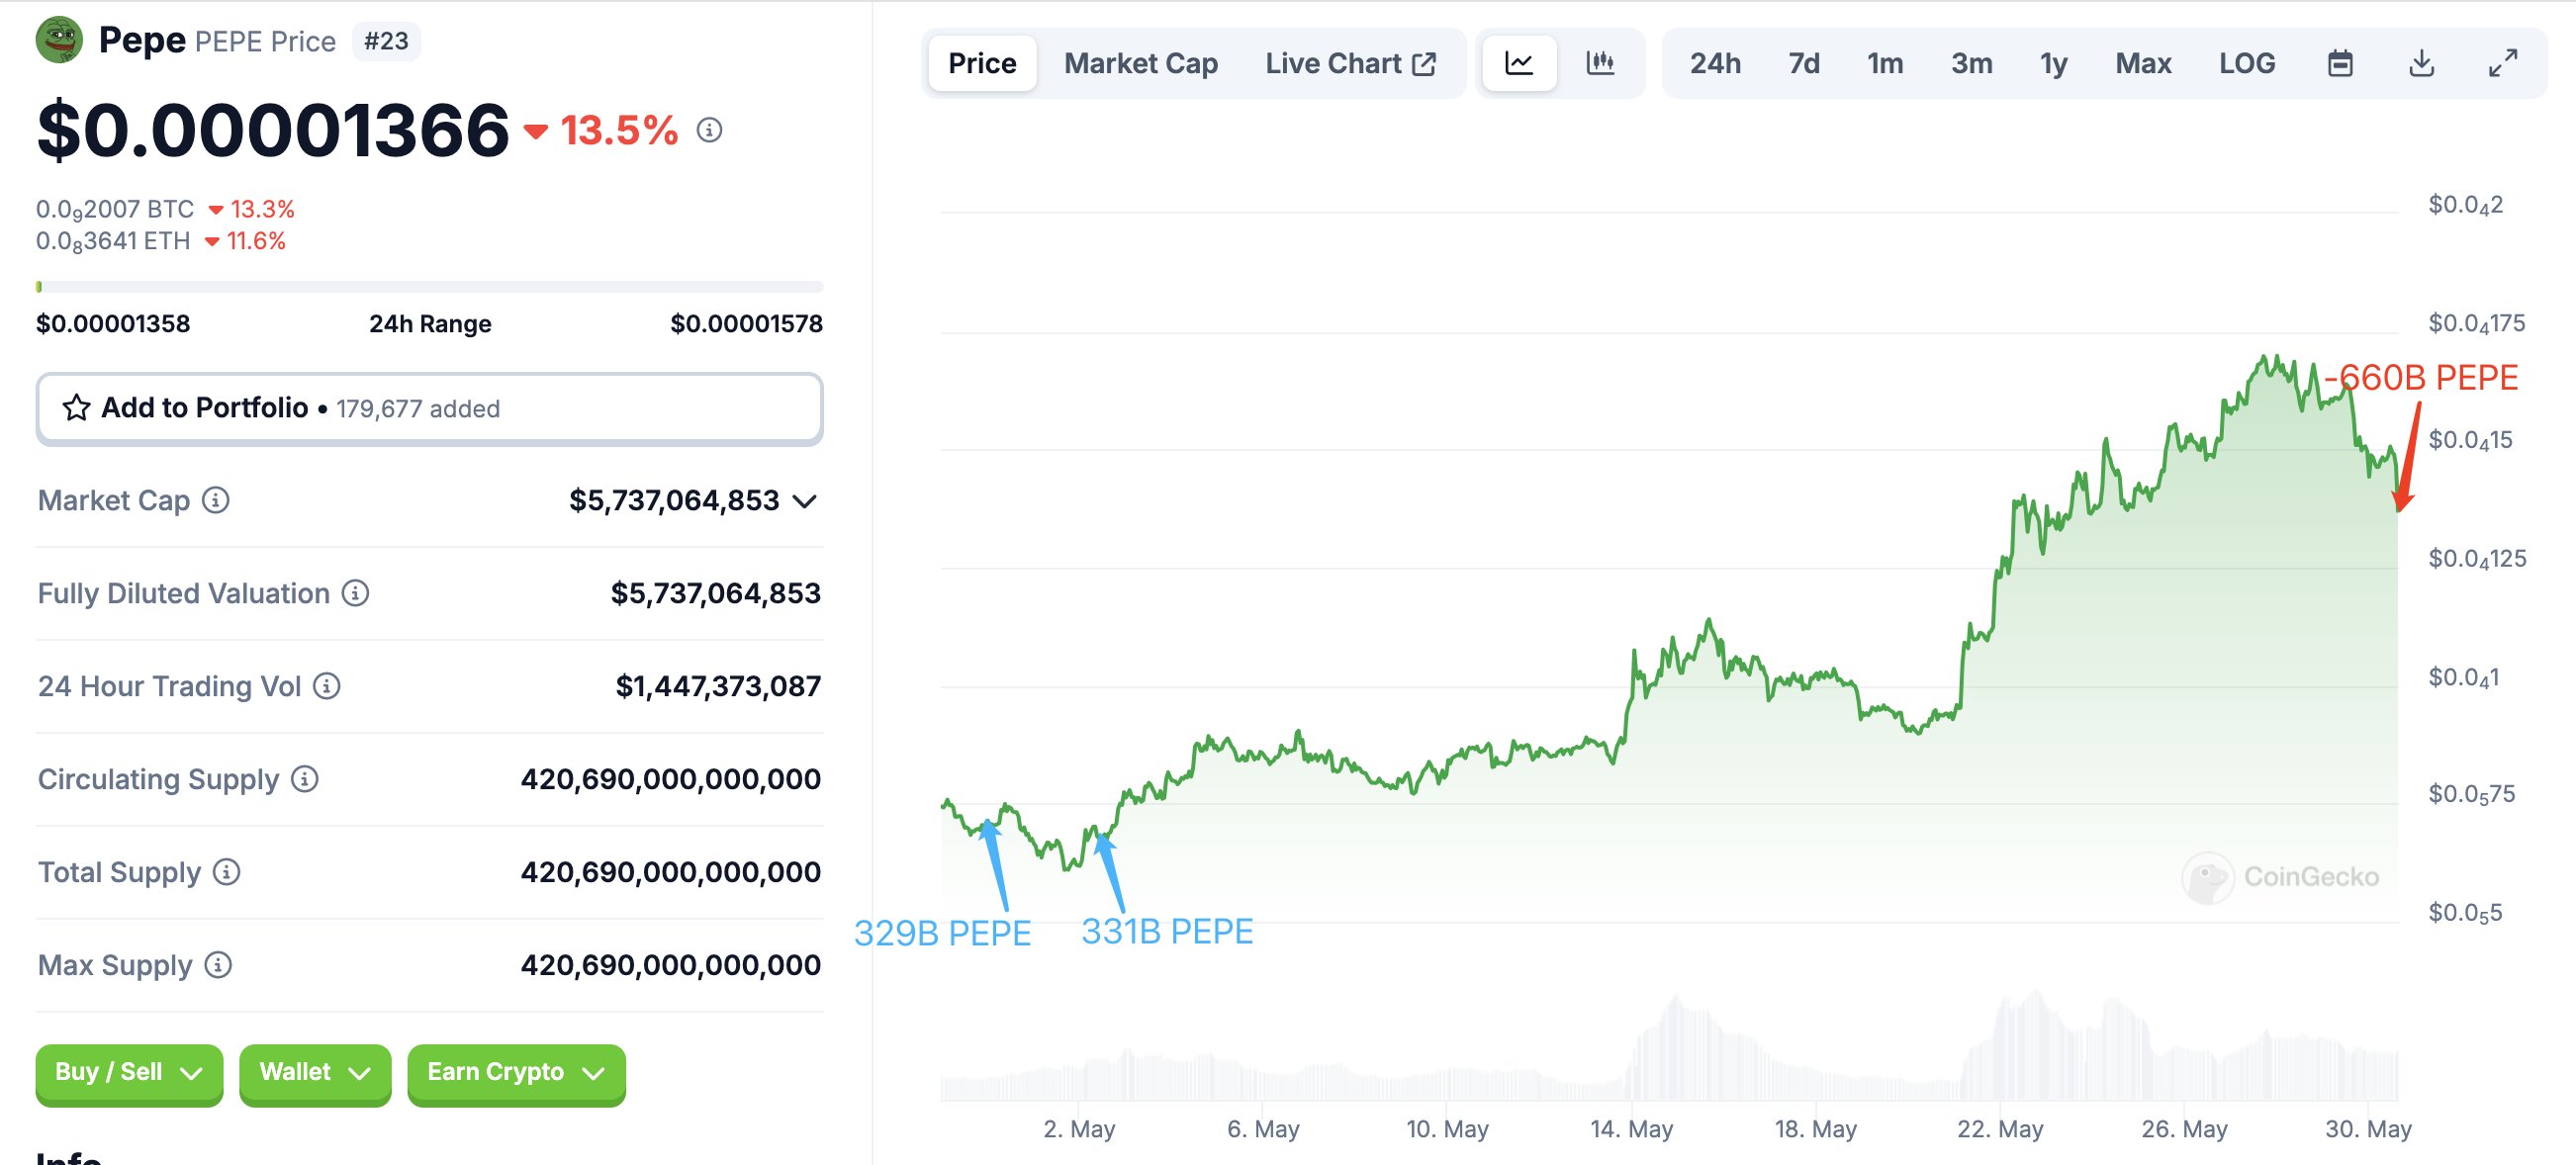Open the calendar date range picker
The width and height of the screenshot is (2576, 1165).
point(2340,64)
